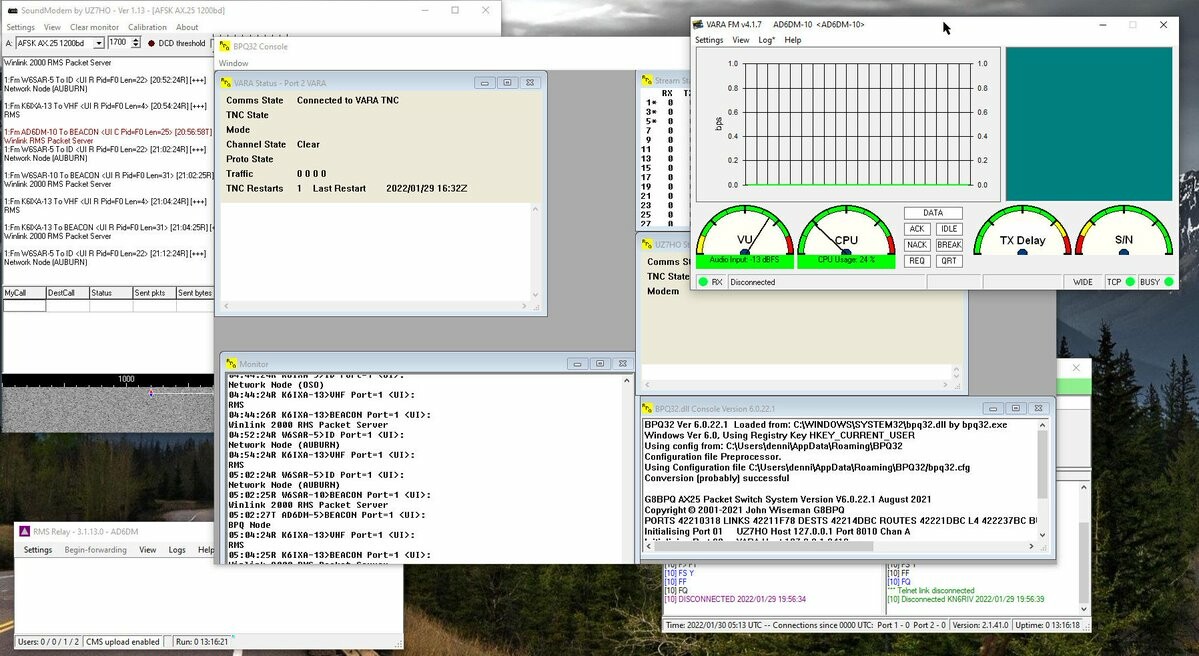Click the BREAK box in VARA FM
1199x656 pixels.
949,245
